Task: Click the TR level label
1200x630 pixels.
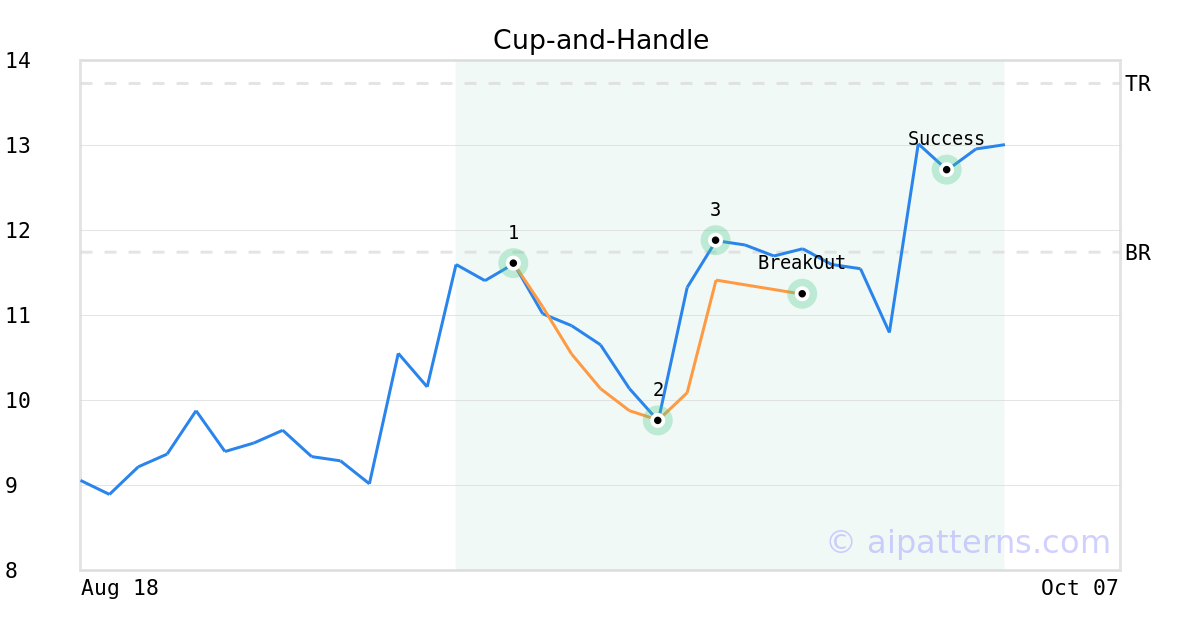Action: point(1137,84)
